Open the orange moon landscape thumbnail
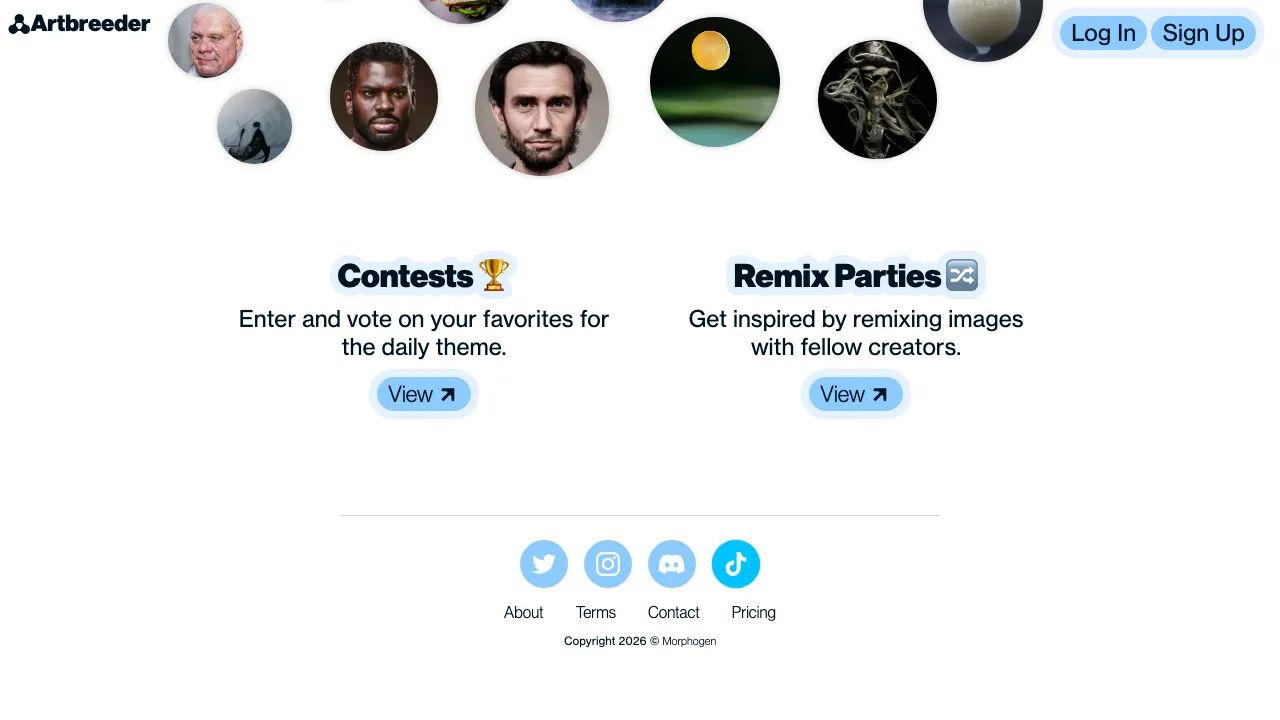The height and width of the screenshot is (720, 1280). click(x=714, y=82)
